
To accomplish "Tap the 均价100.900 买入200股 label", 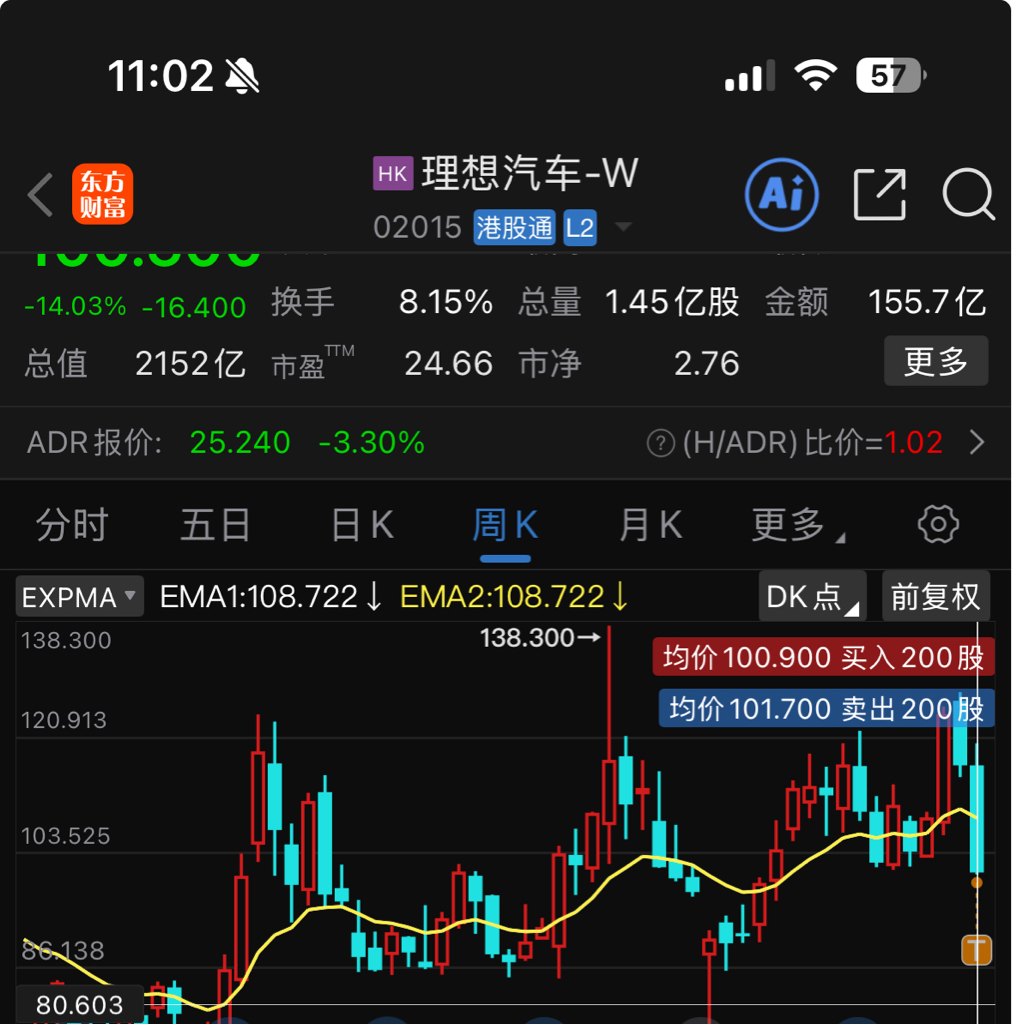I will point(823,657).
